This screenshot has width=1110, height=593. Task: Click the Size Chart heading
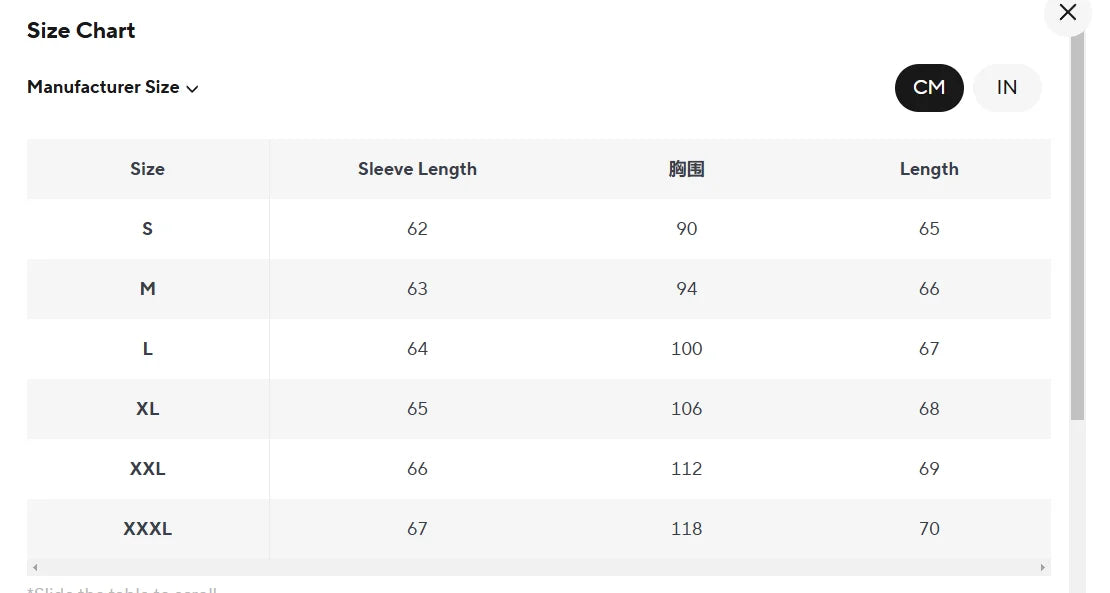coord(81,31)
